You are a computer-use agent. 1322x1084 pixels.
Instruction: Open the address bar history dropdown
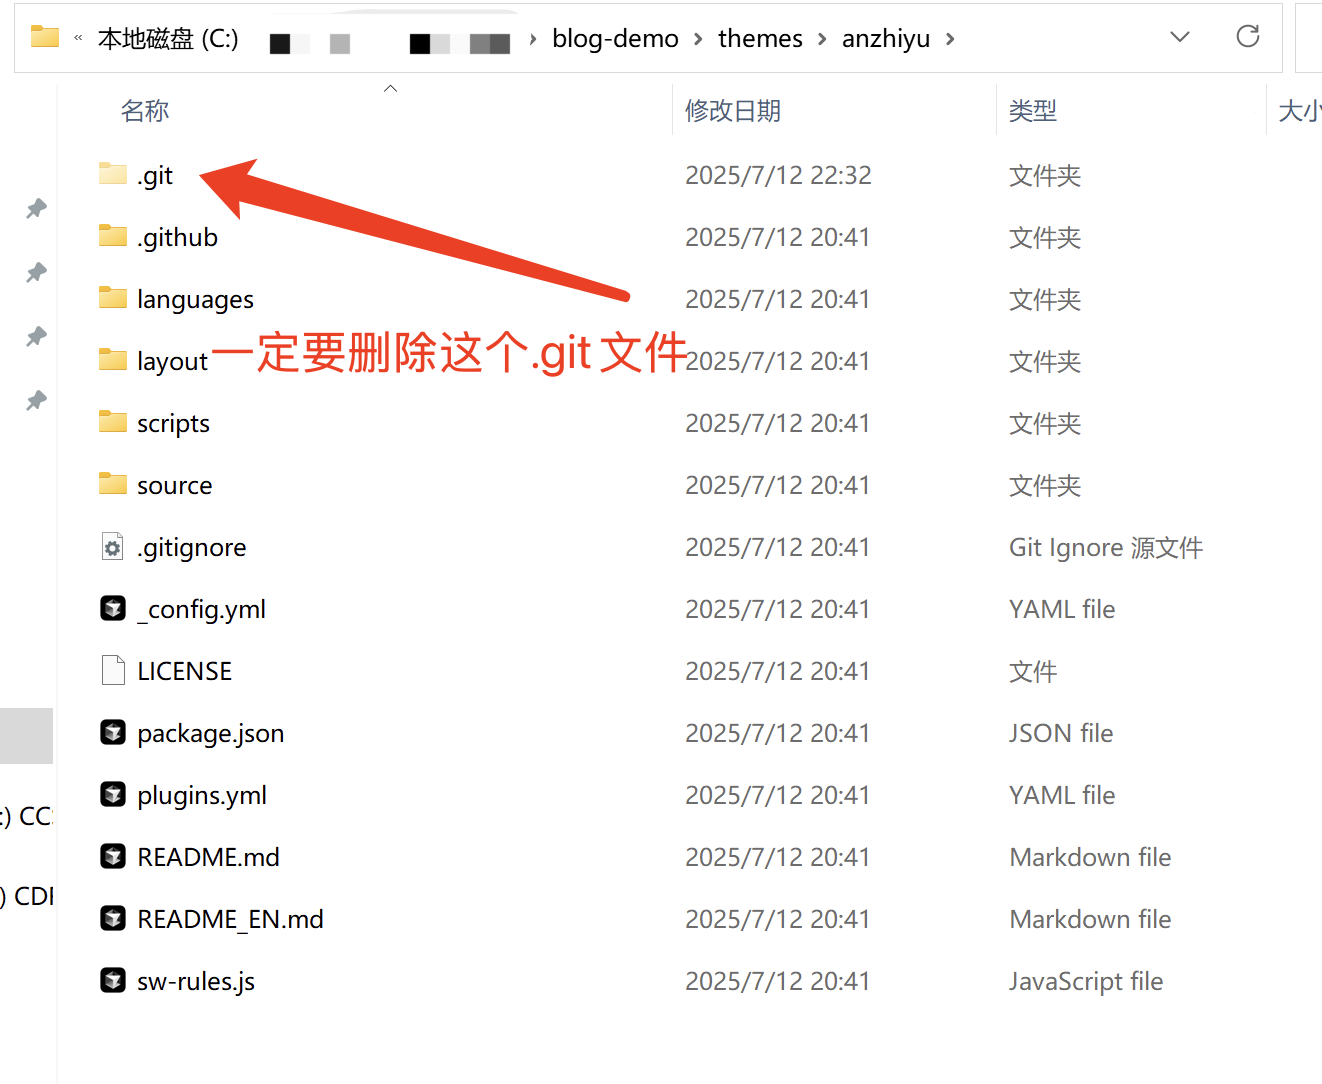click(1180, 38)
